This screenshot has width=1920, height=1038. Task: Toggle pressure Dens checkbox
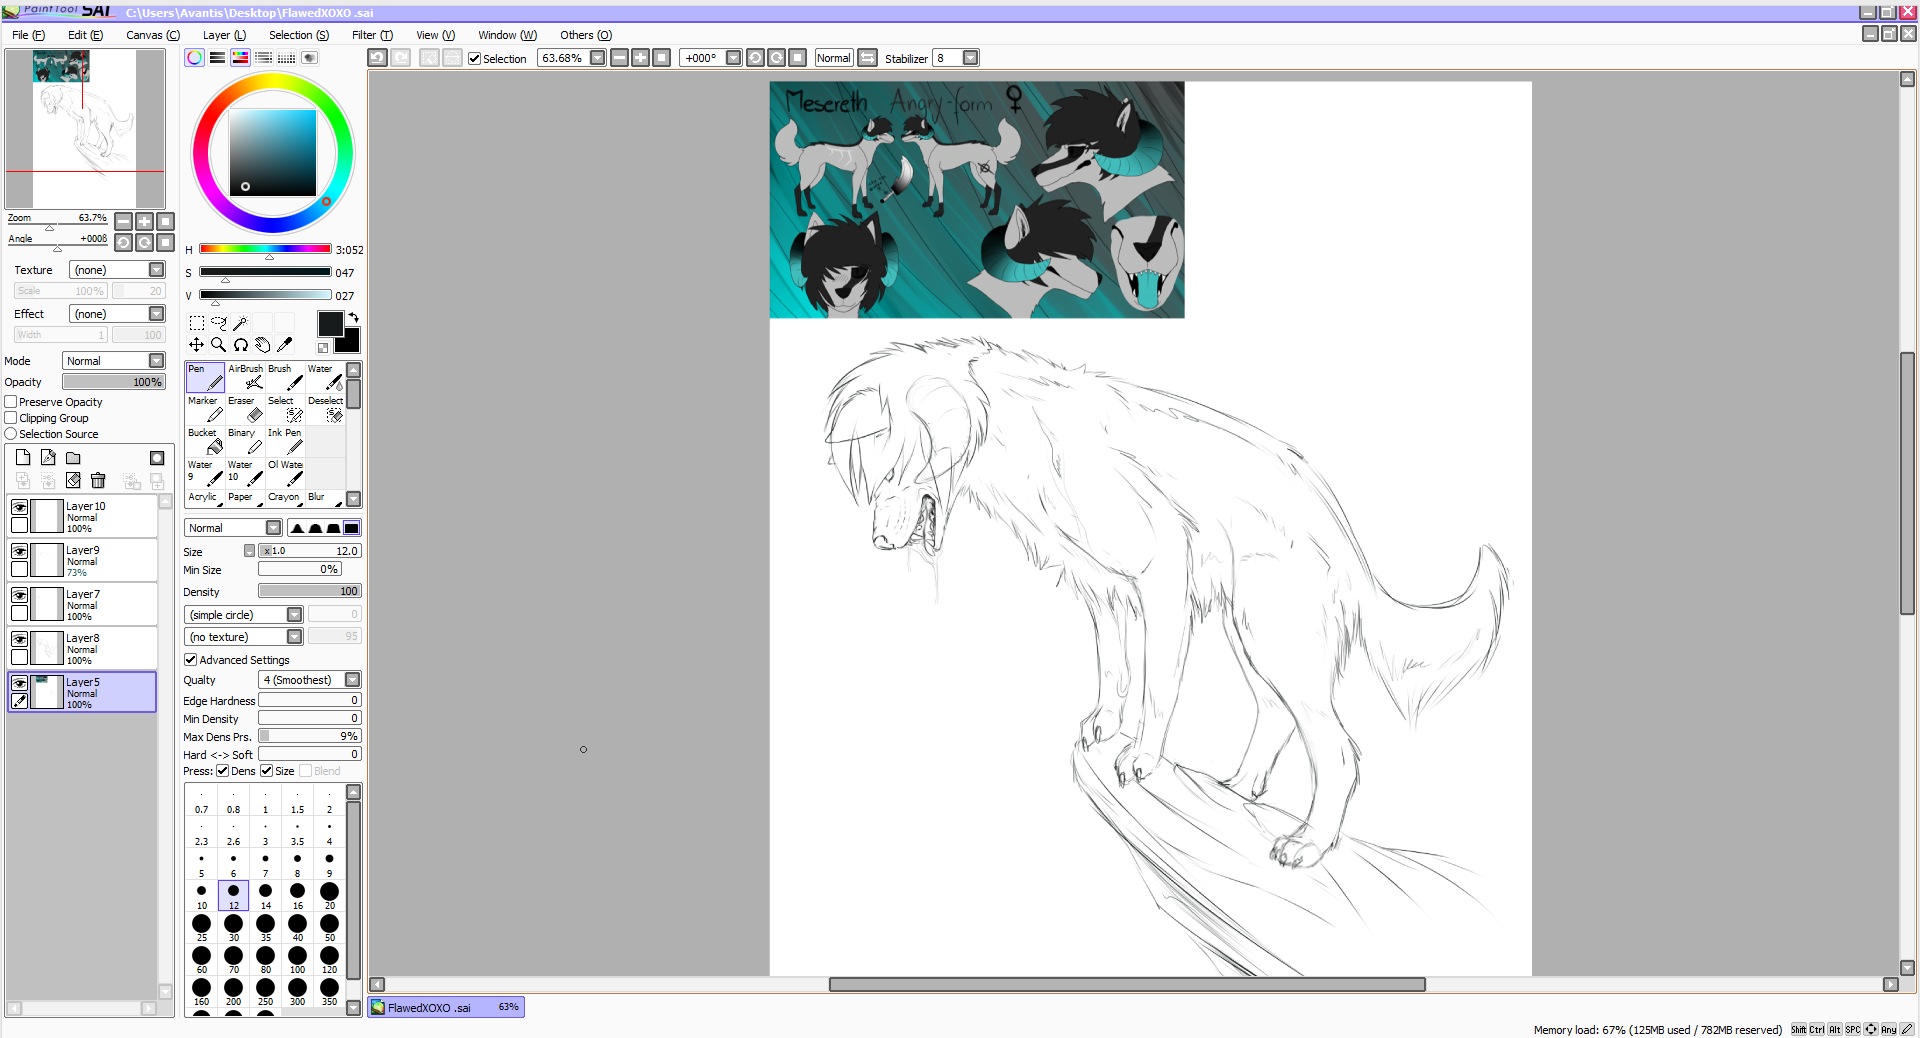(x=222, y=771)
